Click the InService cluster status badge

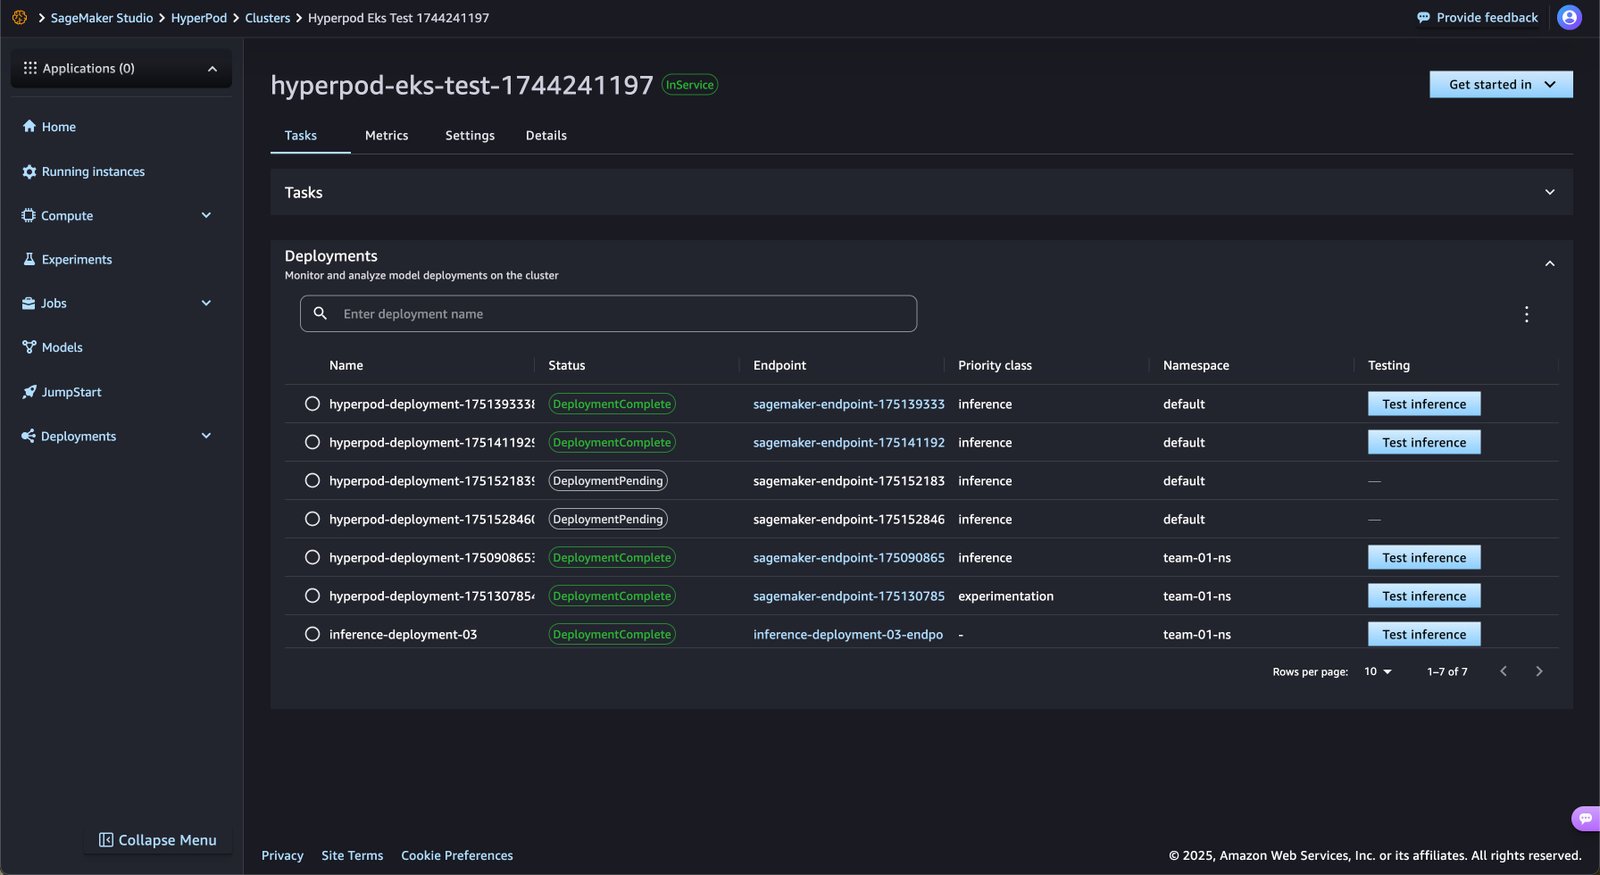tap(690, 85)
